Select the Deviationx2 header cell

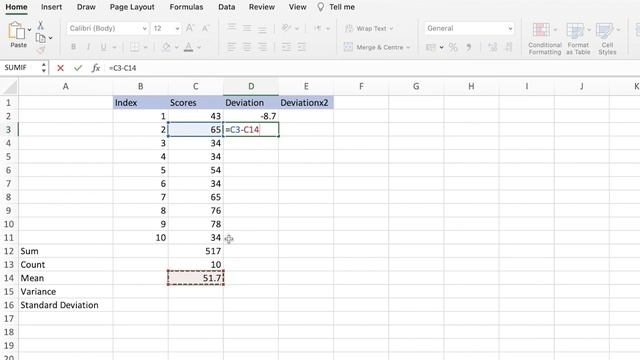[306, 102]
